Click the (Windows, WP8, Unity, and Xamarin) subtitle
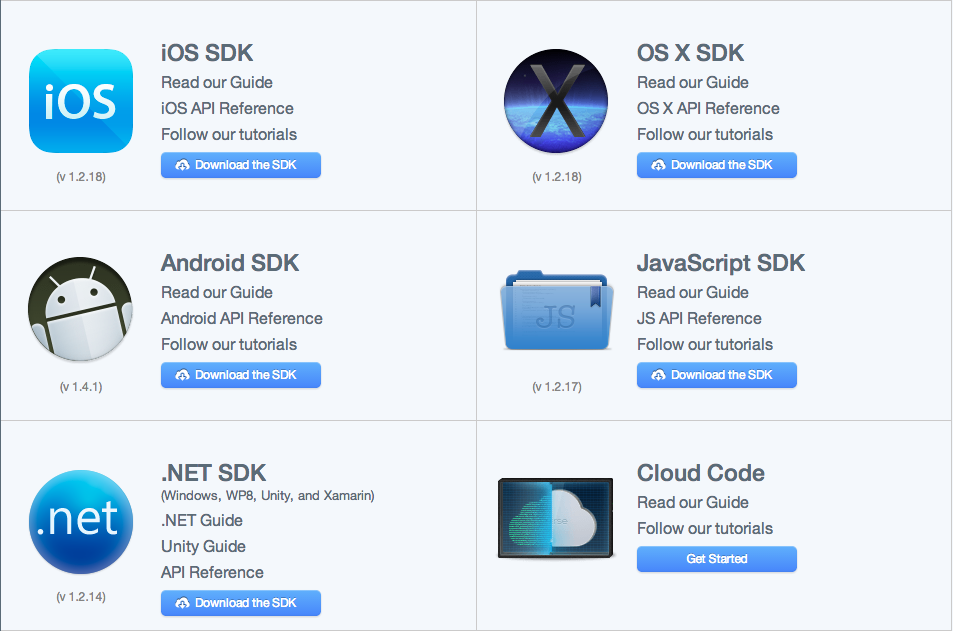The height and width of the screenshot is (631, 953). tap(267, 495)
